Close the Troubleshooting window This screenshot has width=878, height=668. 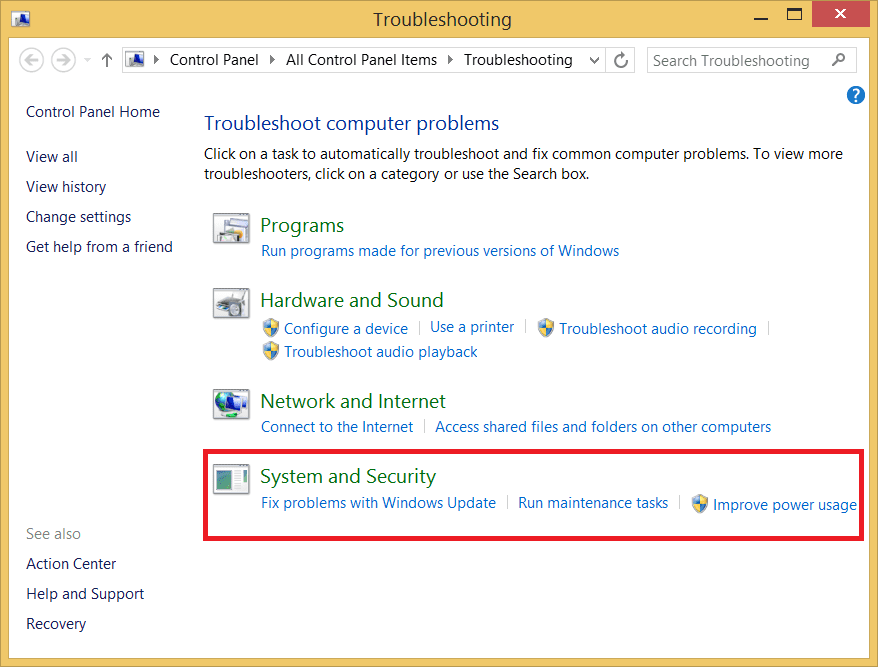[x=840, y=14]
